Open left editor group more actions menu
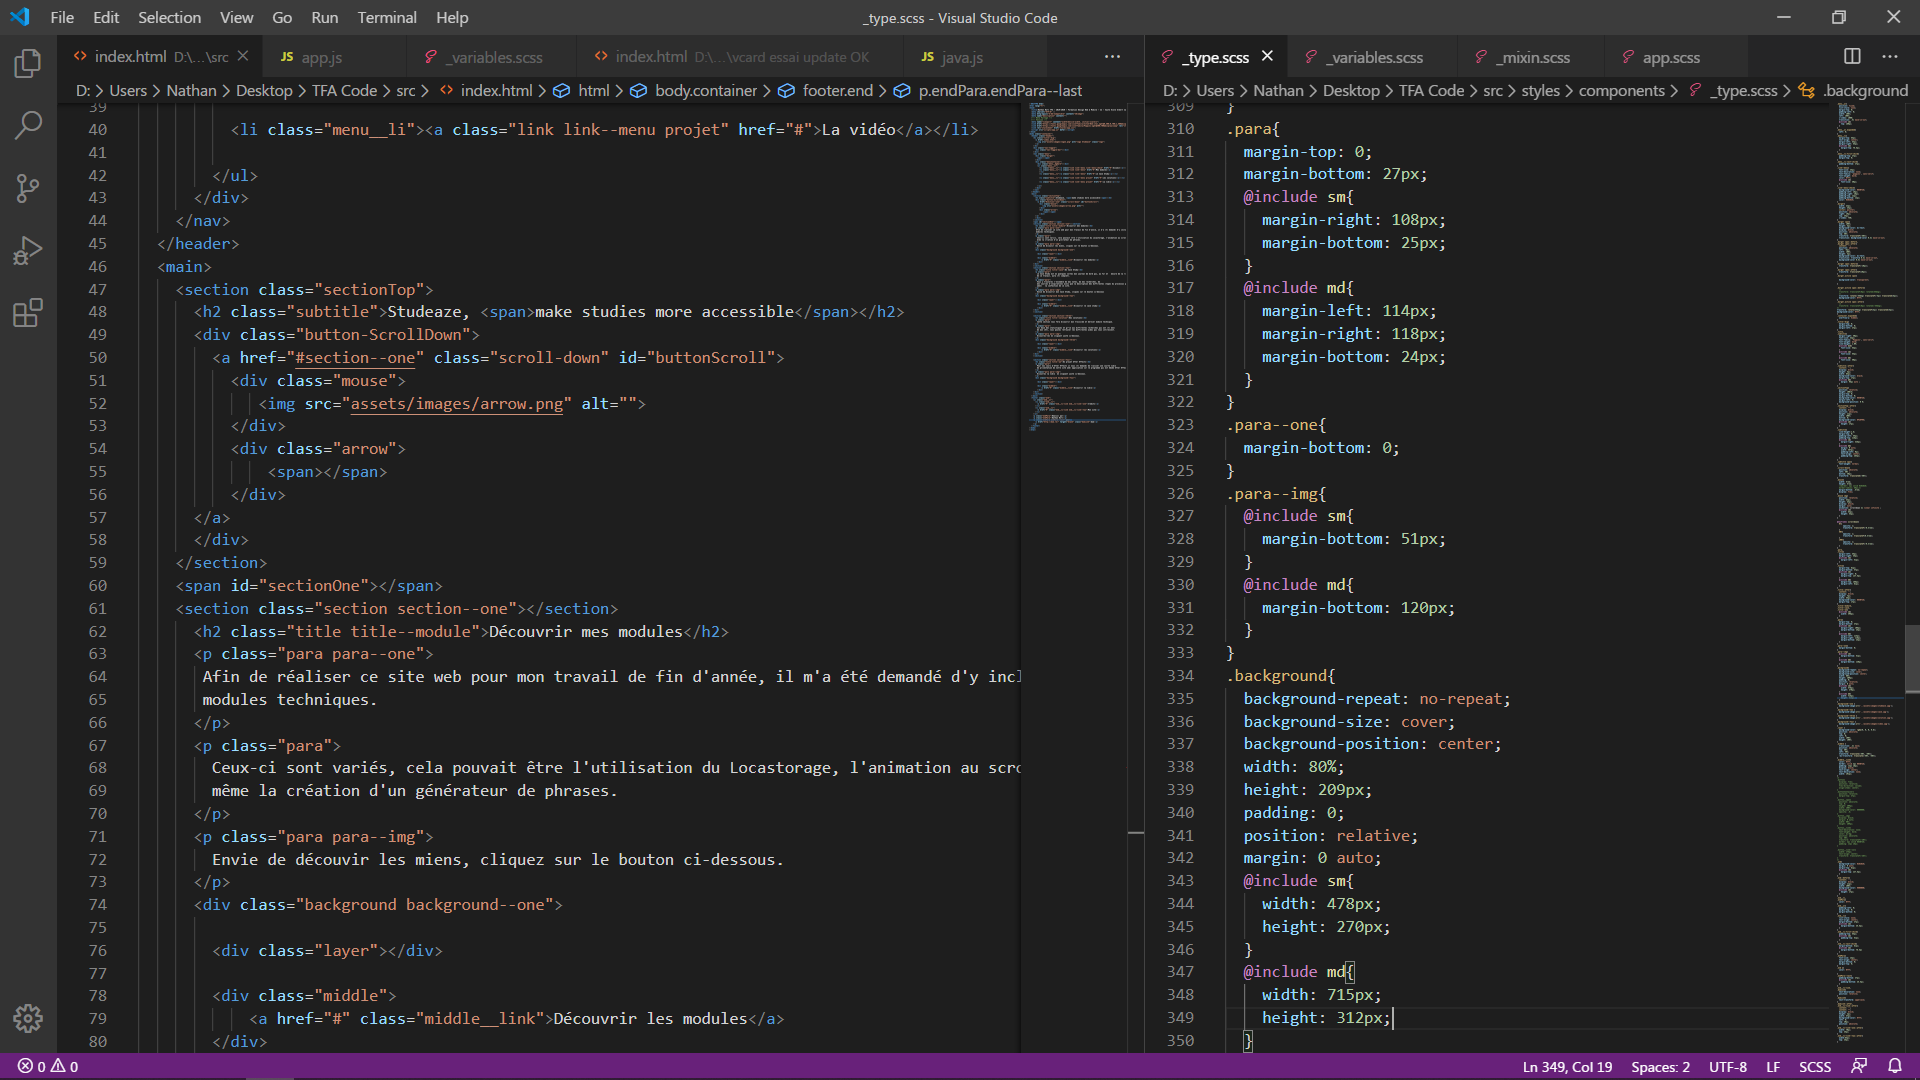 pyautogui.click(x=1112, y=57)
